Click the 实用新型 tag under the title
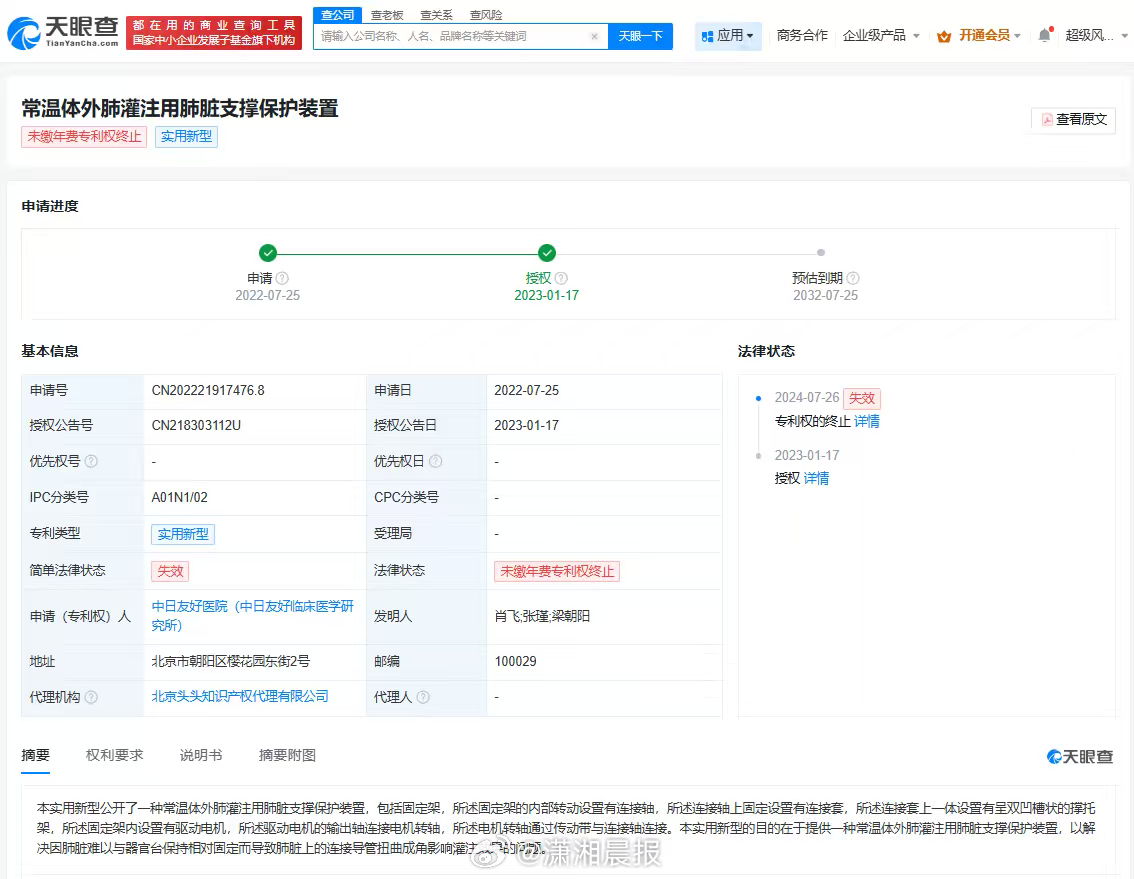1134x879 pixels. point(187,137)
